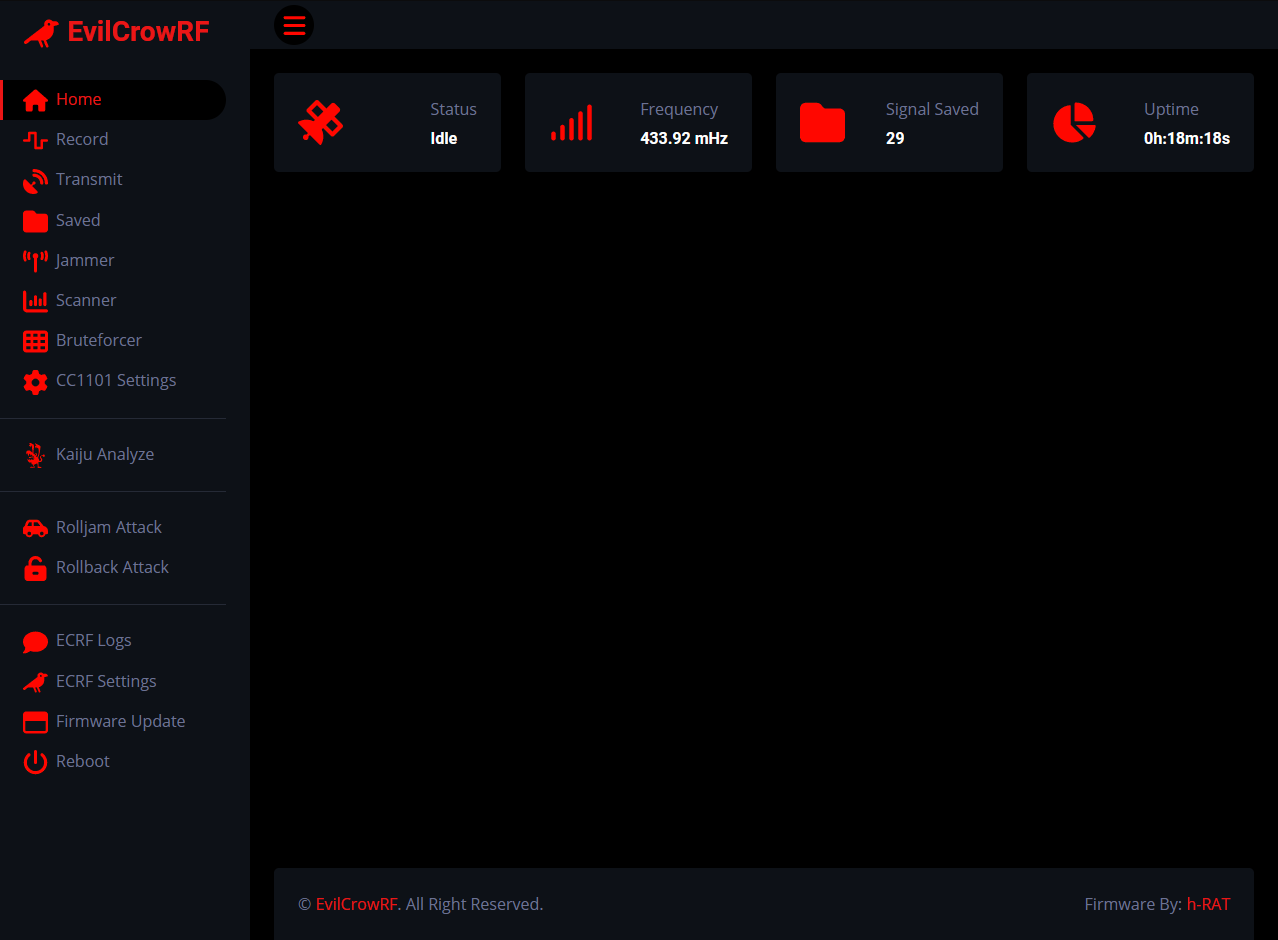This screenshot has height=940, width=1278.
Task: Click the Kaiju Analyze bird icon
Action: 35,454
